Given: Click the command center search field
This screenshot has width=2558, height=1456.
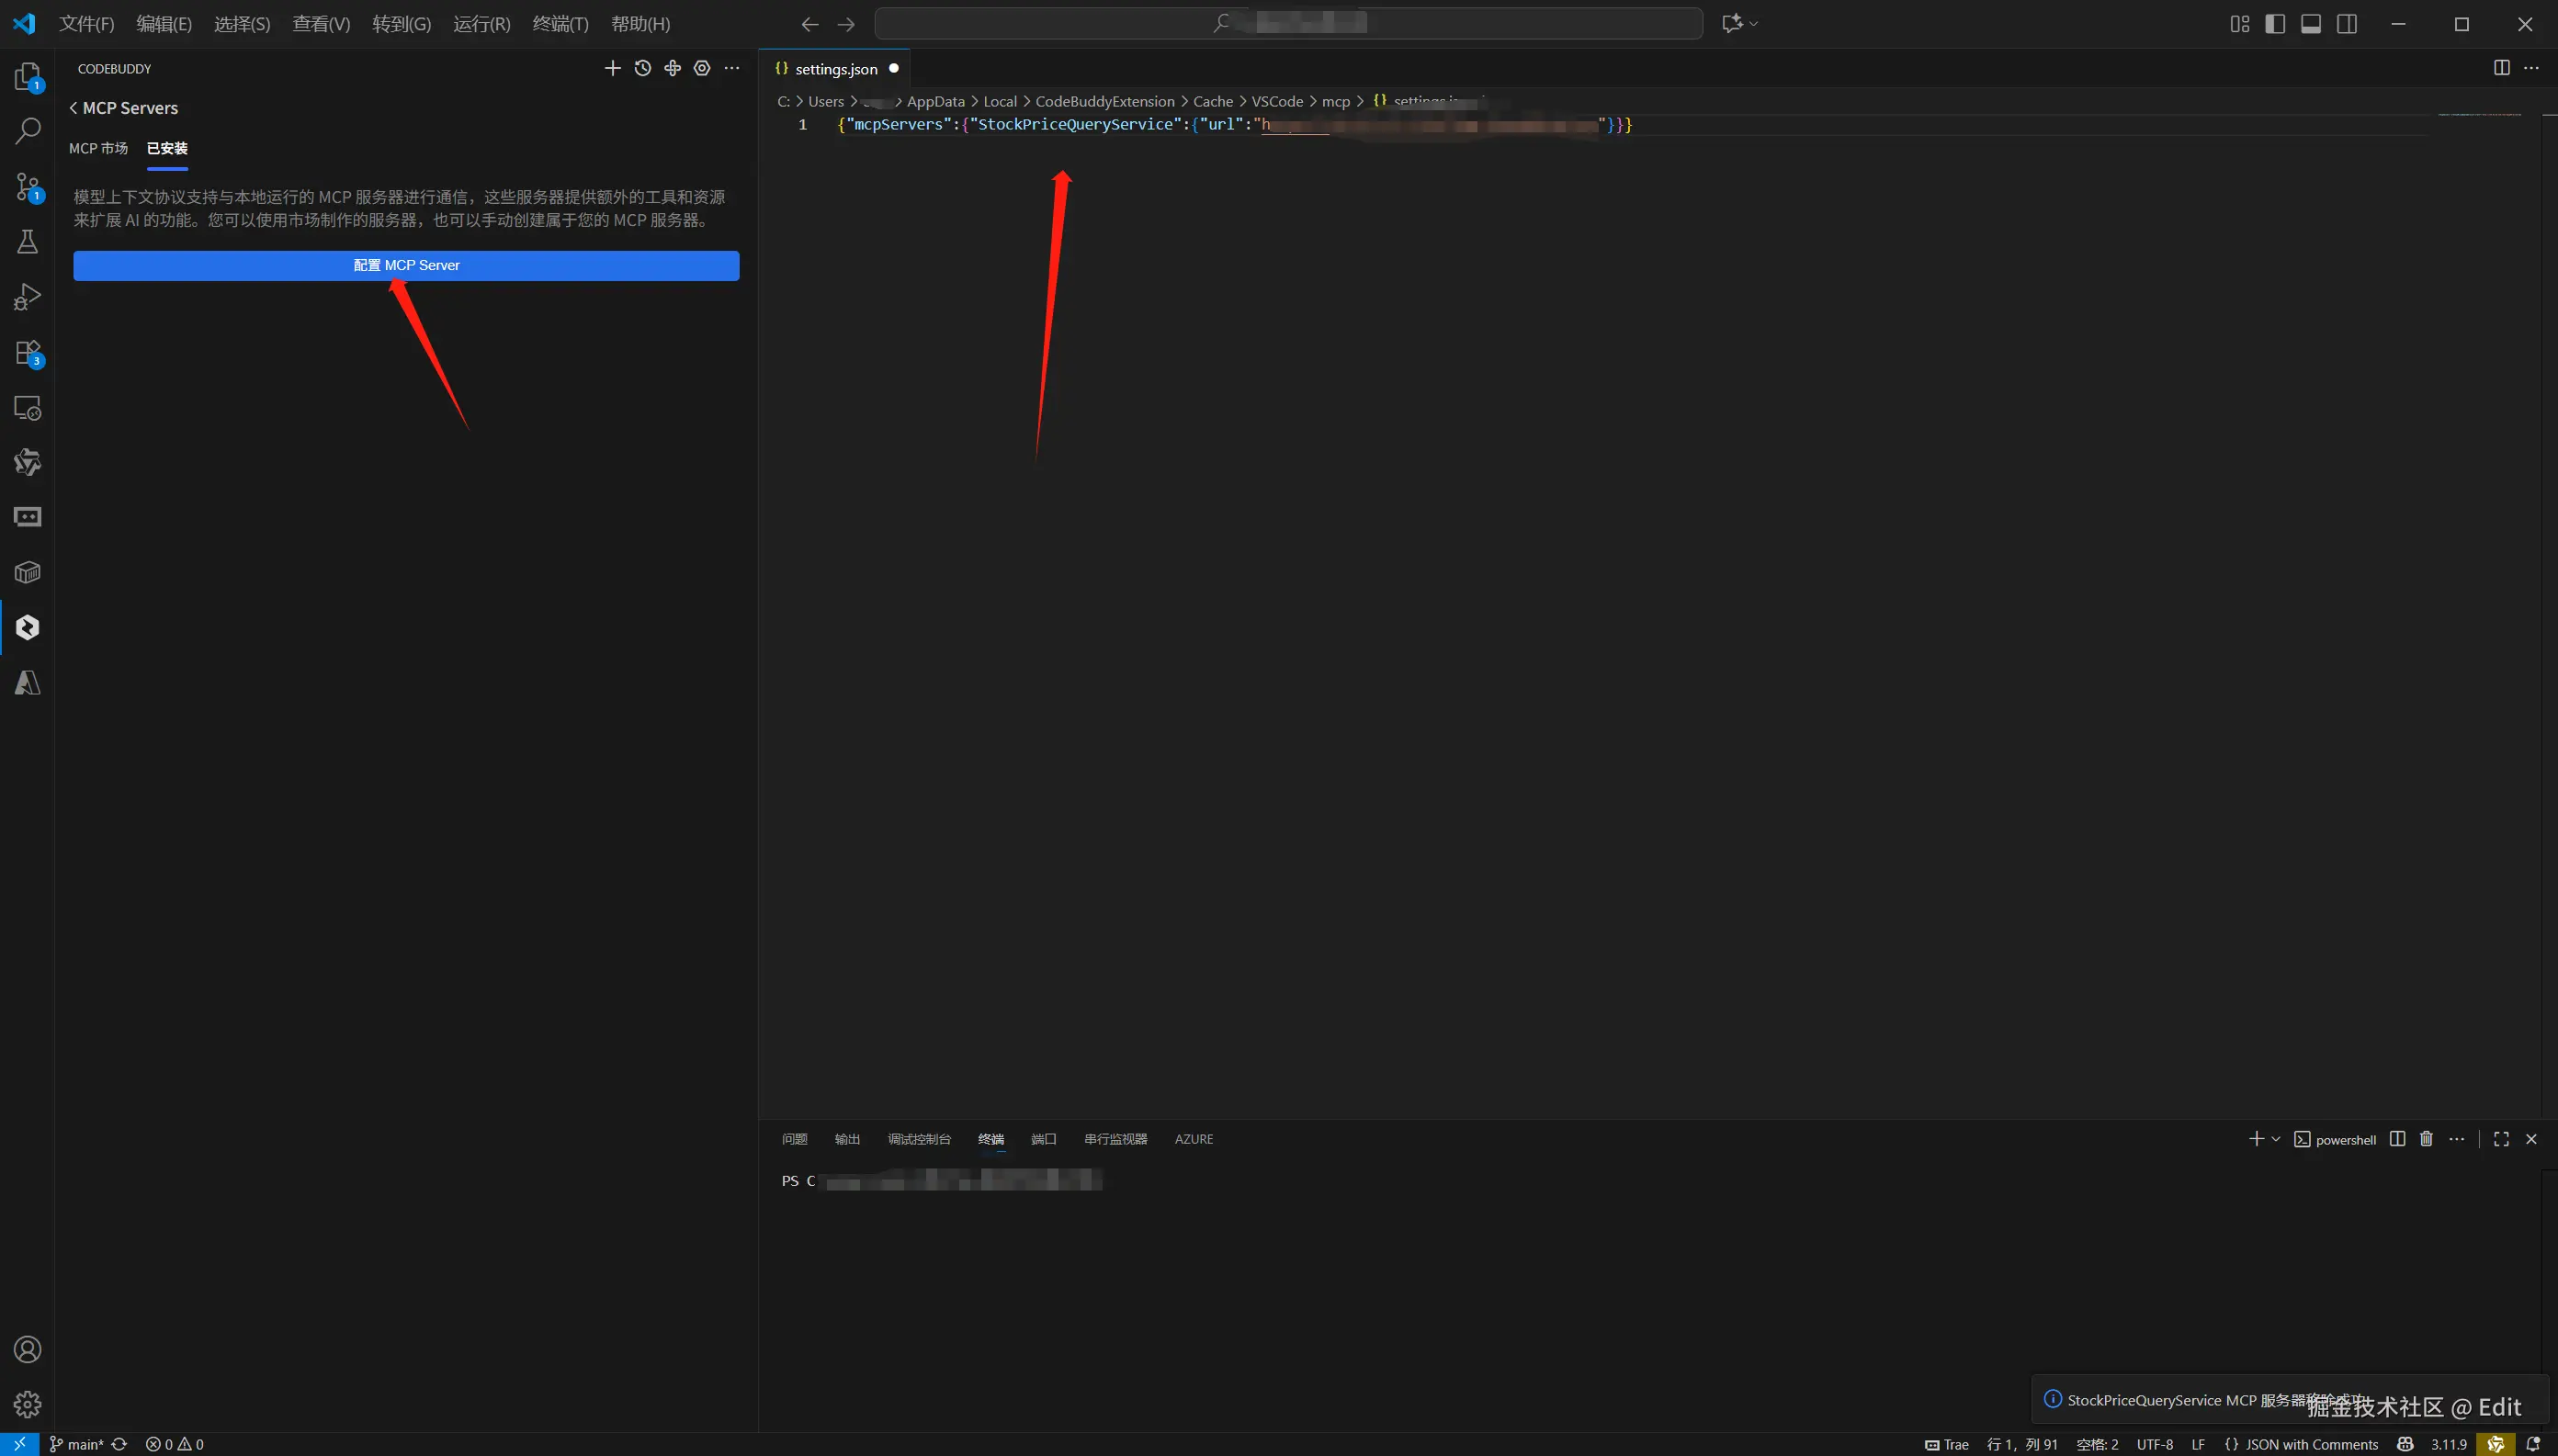Looking at the screenshot, I should tap(1288, 24).
